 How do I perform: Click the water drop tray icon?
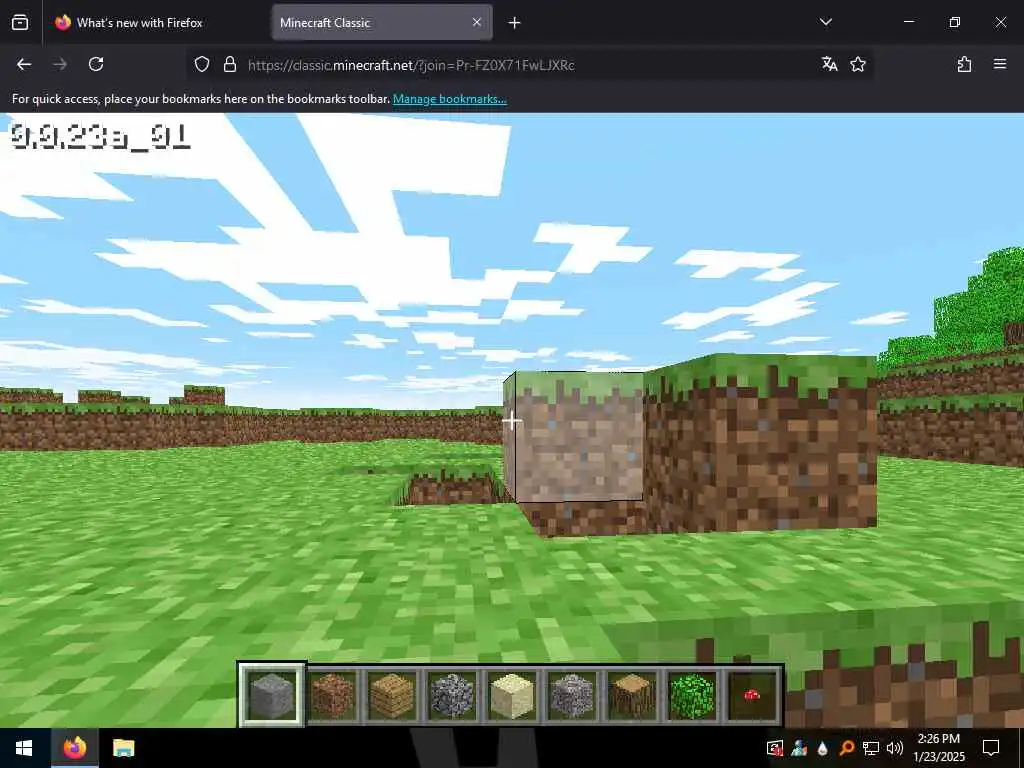click(x=822, y=748)
